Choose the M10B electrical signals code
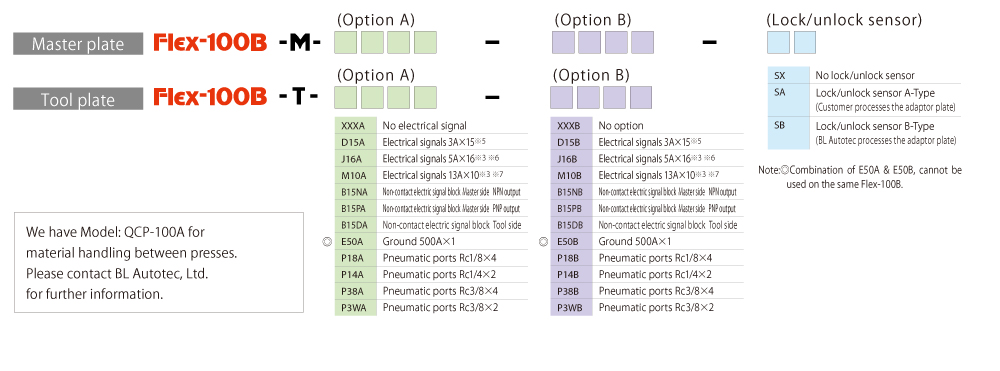This screenshot has width=1000, height=371. click(571, 175)
